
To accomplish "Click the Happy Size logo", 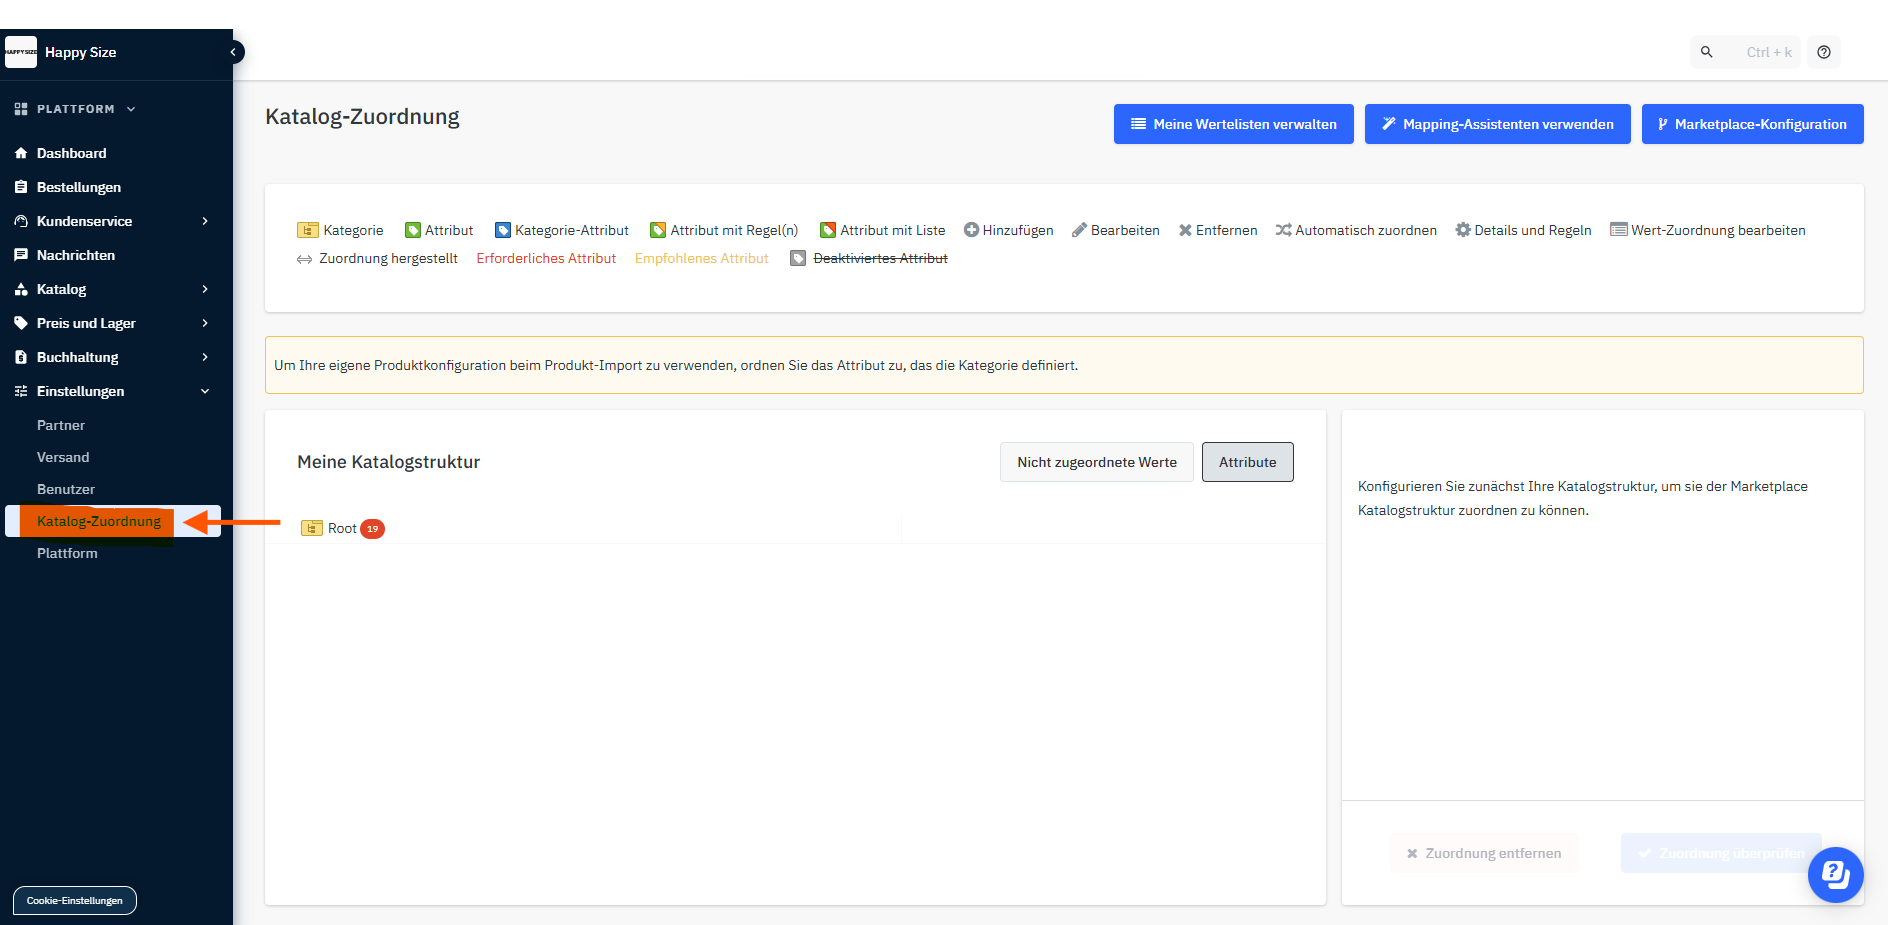I will tap(21, 52).
